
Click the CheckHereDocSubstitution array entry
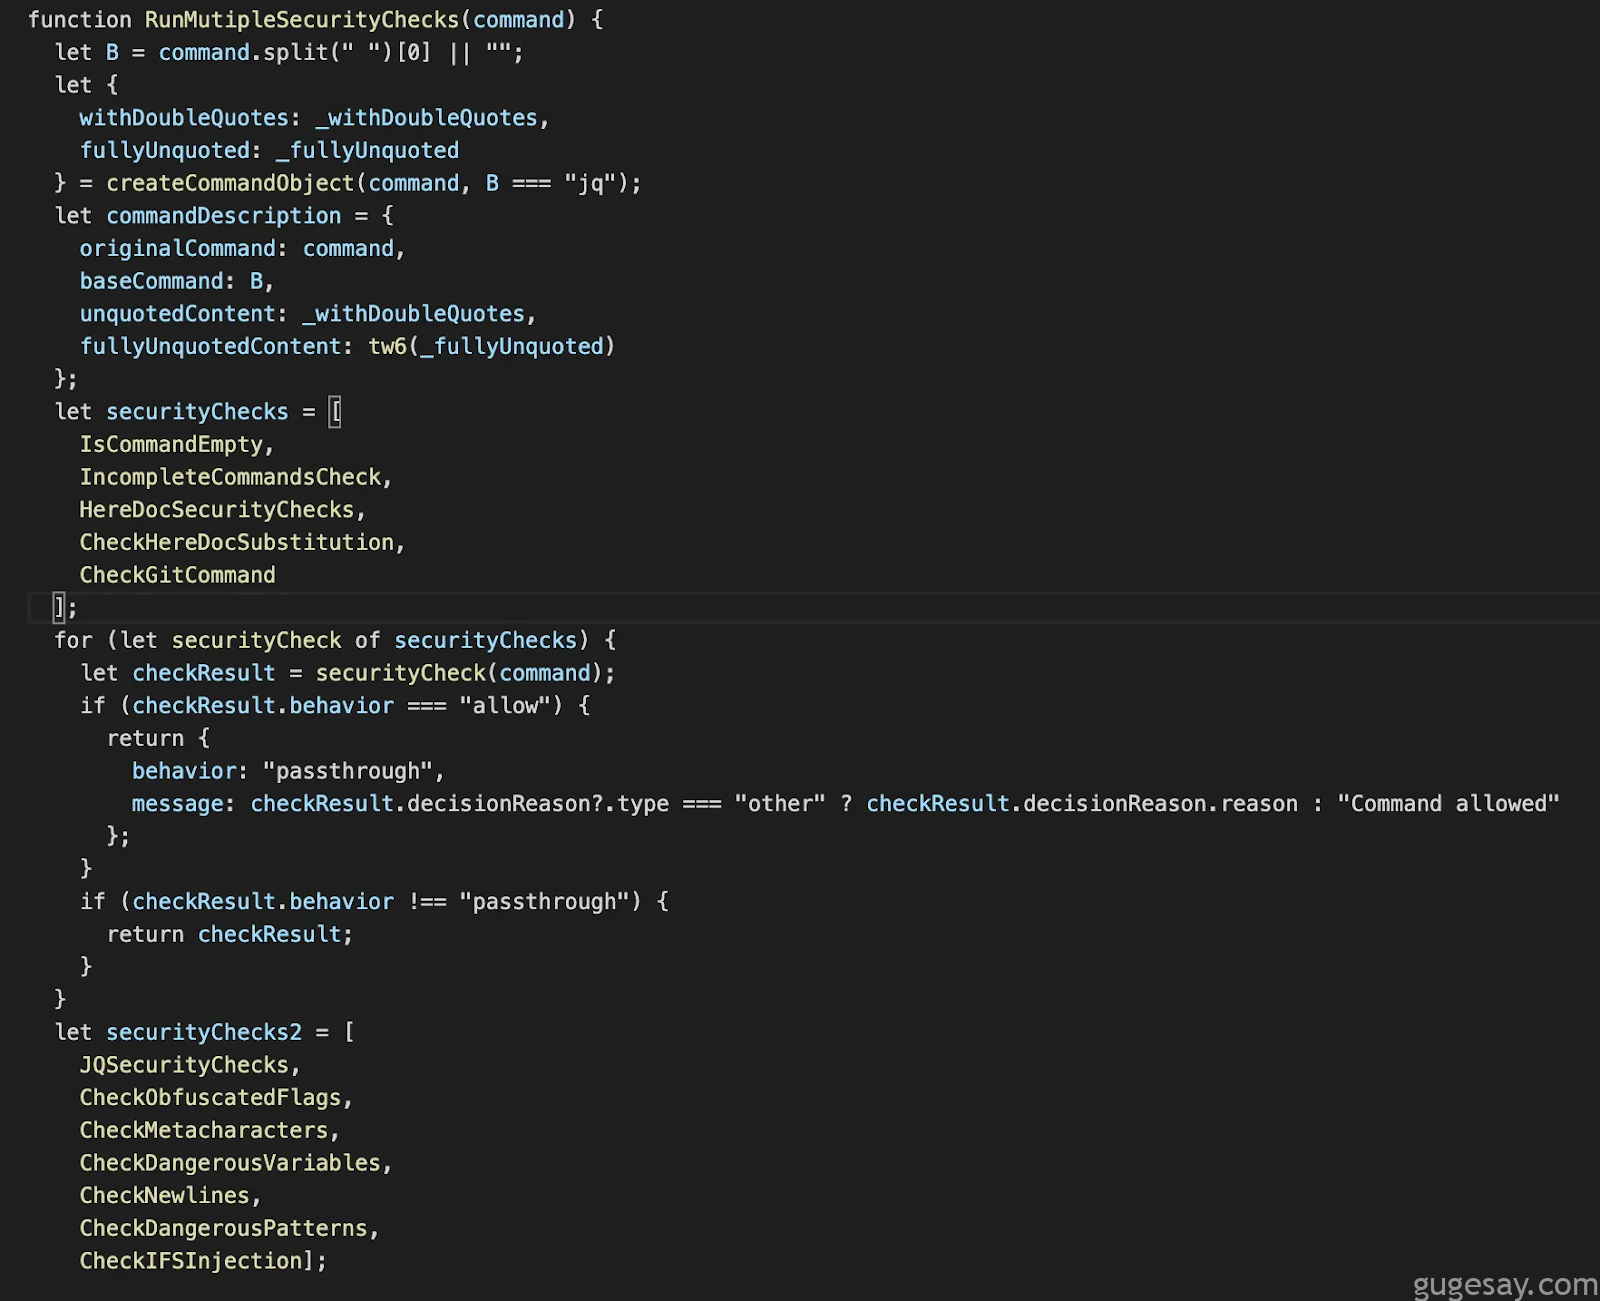click(x=237, y=543)
